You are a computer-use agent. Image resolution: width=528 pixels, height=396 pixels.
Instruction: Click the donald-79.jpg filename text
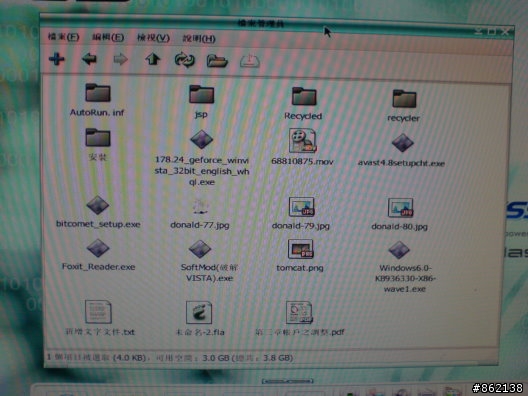[301, 226]
